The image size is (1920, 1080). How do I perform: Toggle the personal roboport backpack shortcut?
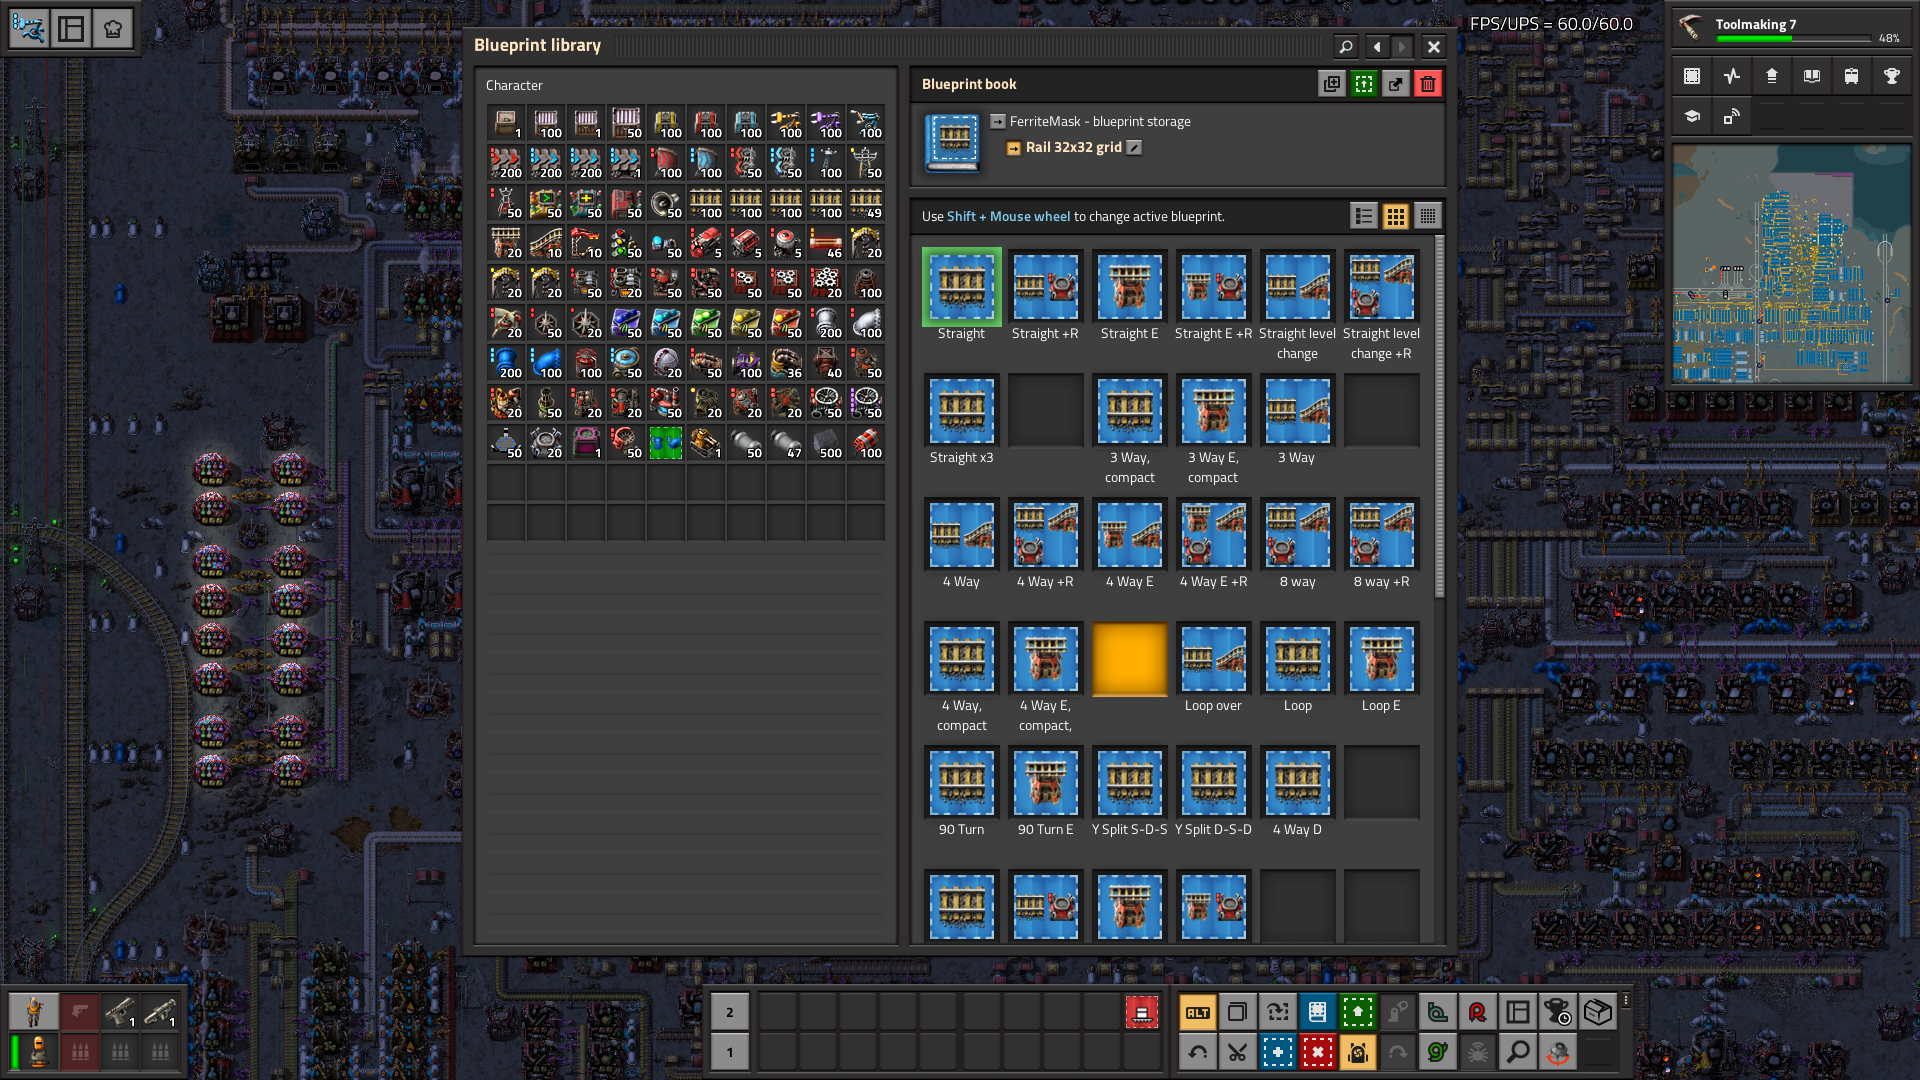tap(1358, 1052)
